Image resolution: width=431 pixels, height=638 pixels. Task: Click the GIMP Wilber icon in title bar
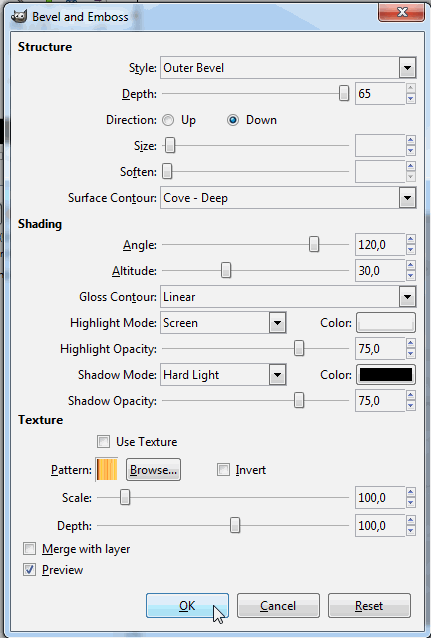click(18, 17)
